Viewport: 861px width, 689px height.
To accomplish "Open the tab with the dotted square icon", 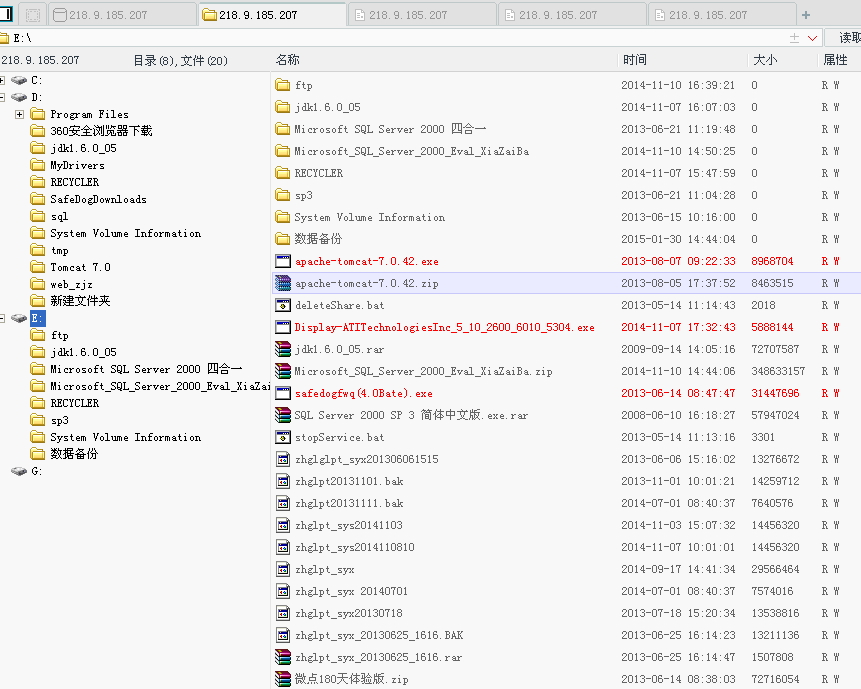I will (x=33, y=15).
